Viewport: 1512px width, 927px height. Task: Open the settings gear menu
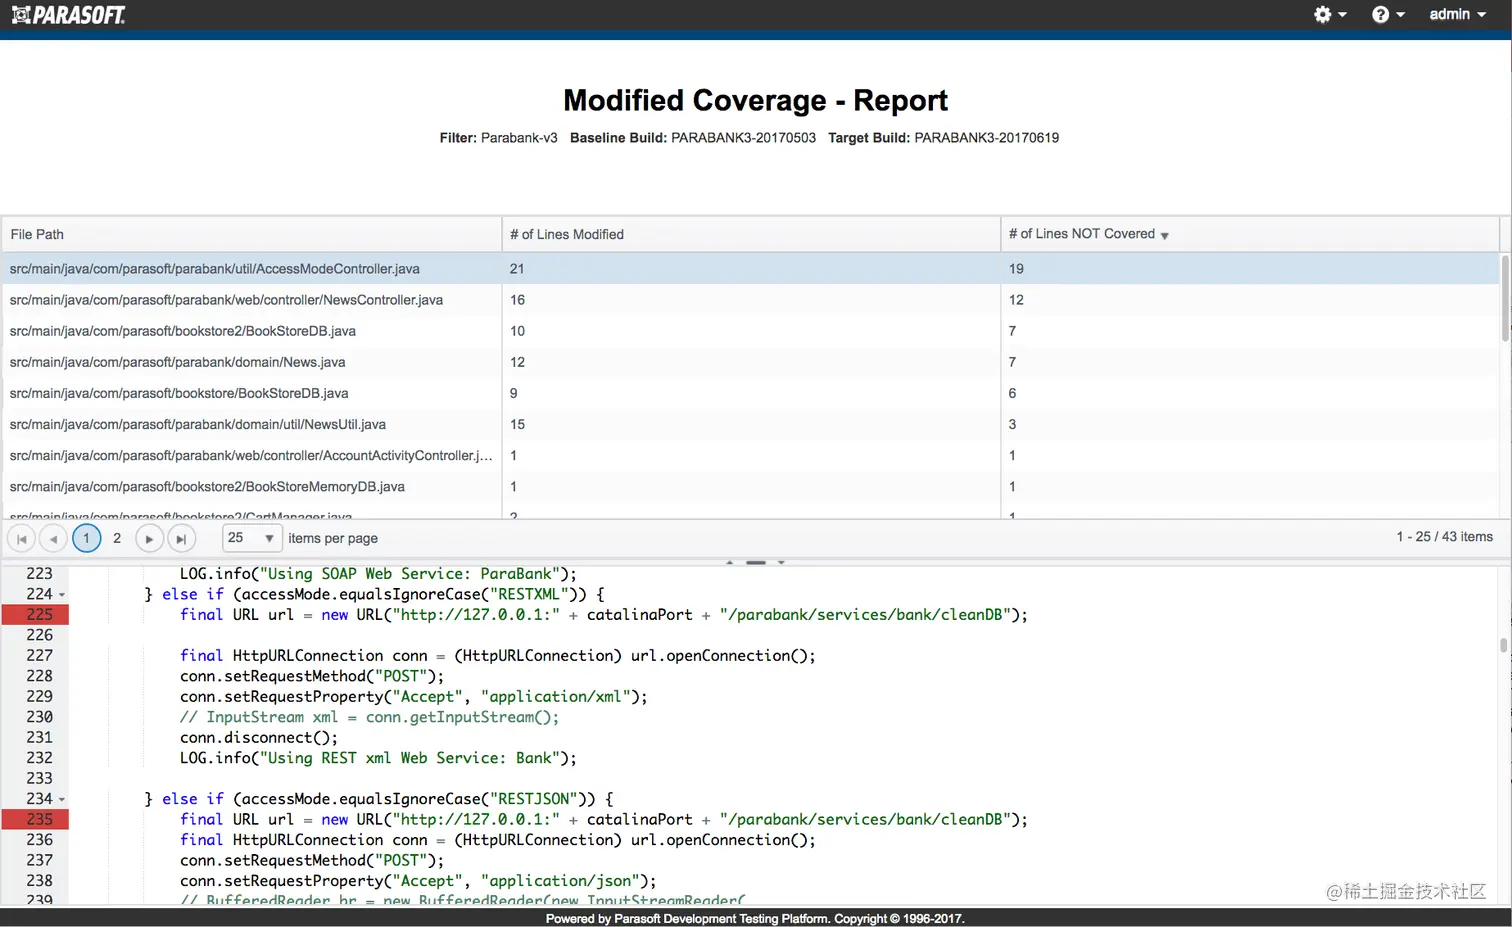pos(1330,14)
